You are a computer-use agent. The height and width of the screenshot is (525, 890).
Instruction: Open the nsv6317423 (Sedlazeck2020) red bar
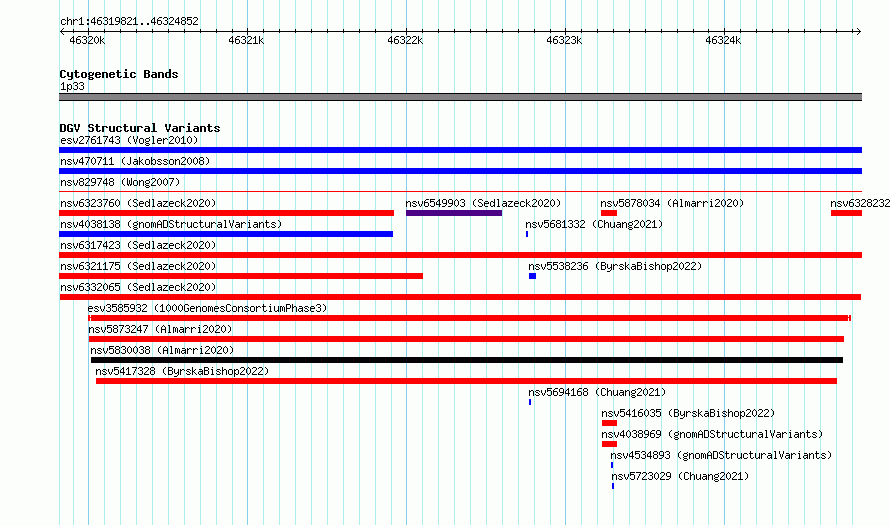pyautogui.click(x=460, y=255)
